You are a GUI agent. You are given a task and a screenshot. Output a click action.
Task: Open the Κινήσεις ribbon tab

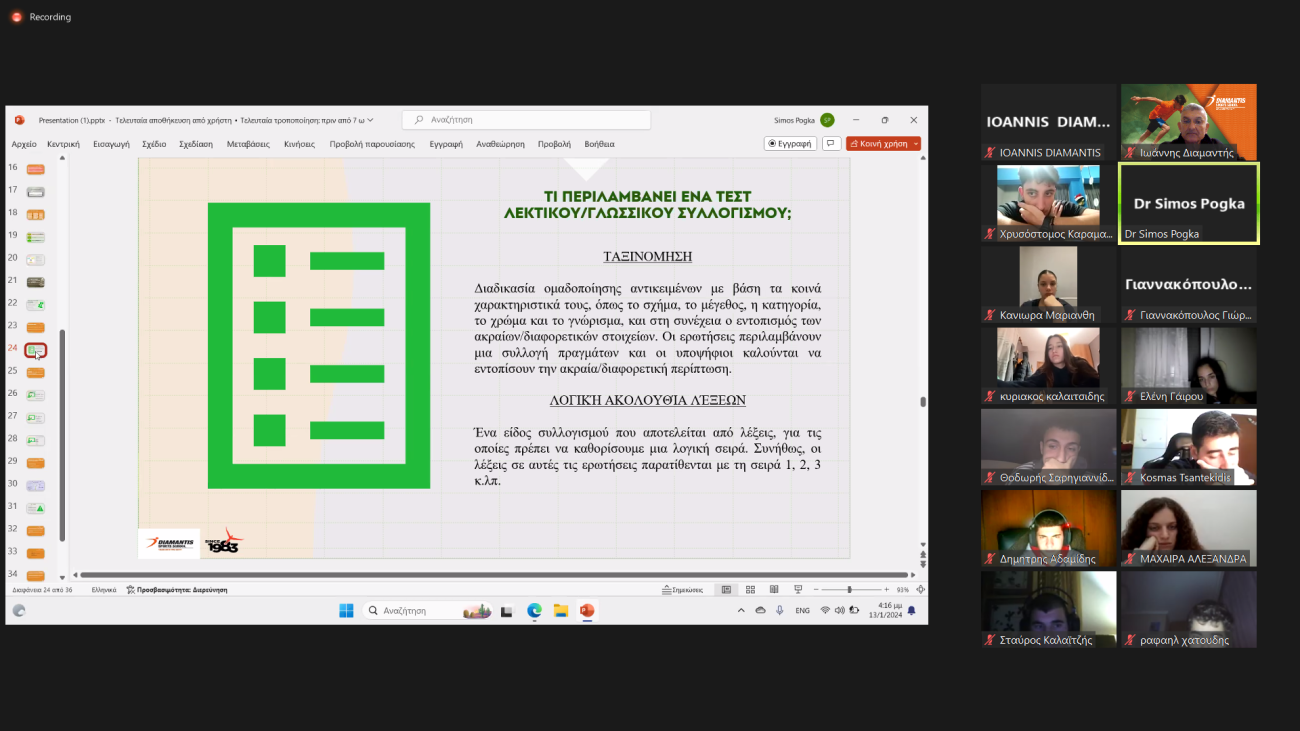299,144
